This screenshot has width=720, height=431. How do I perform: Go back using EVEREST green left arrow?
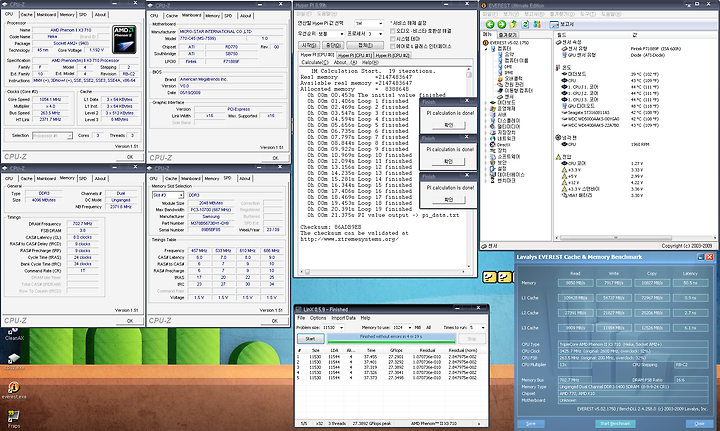click(489, 24)
